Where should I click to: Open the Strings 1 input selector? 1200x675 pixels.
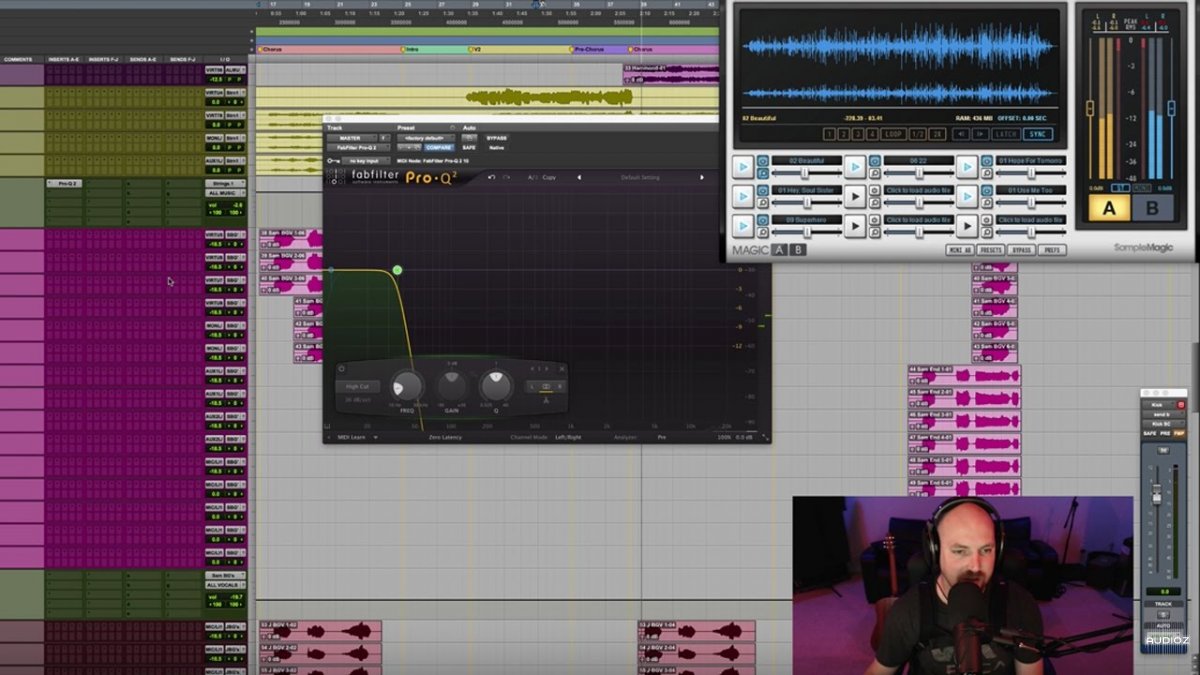[225, 184]
